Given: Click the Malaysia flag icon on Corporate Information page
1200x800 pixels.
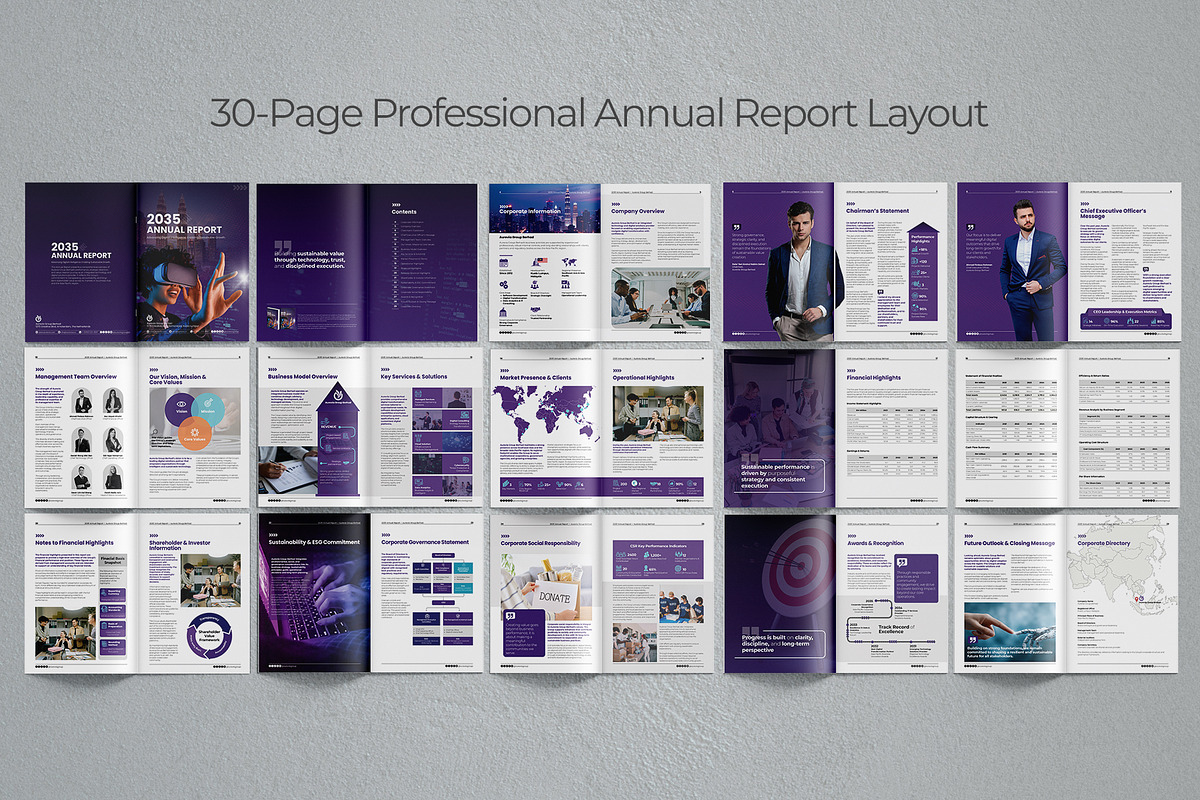Looking at the screenshot, I should [x=541, y=260].
